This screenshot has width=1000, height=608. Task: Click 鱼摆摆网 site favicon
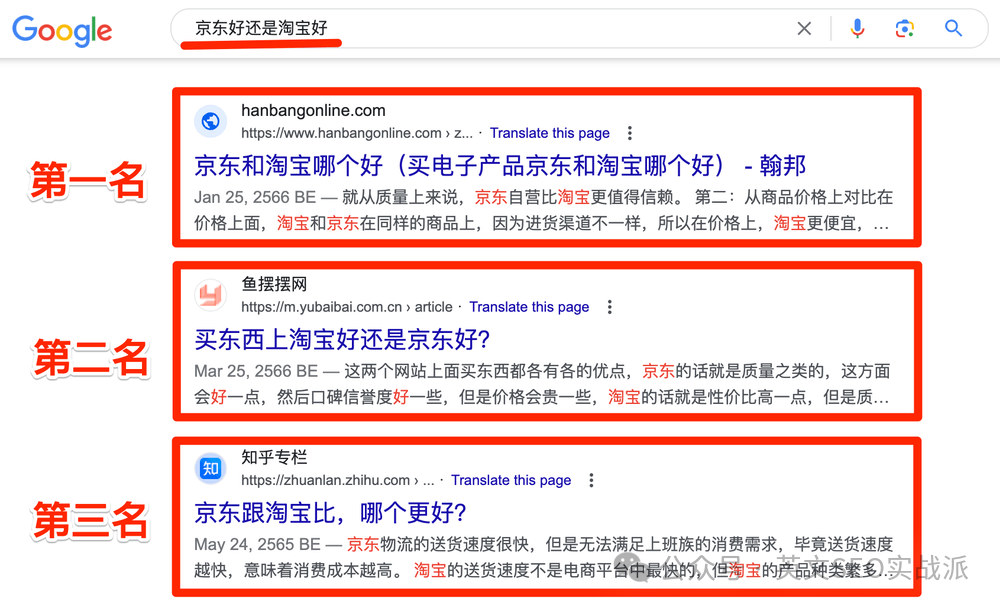210,295
